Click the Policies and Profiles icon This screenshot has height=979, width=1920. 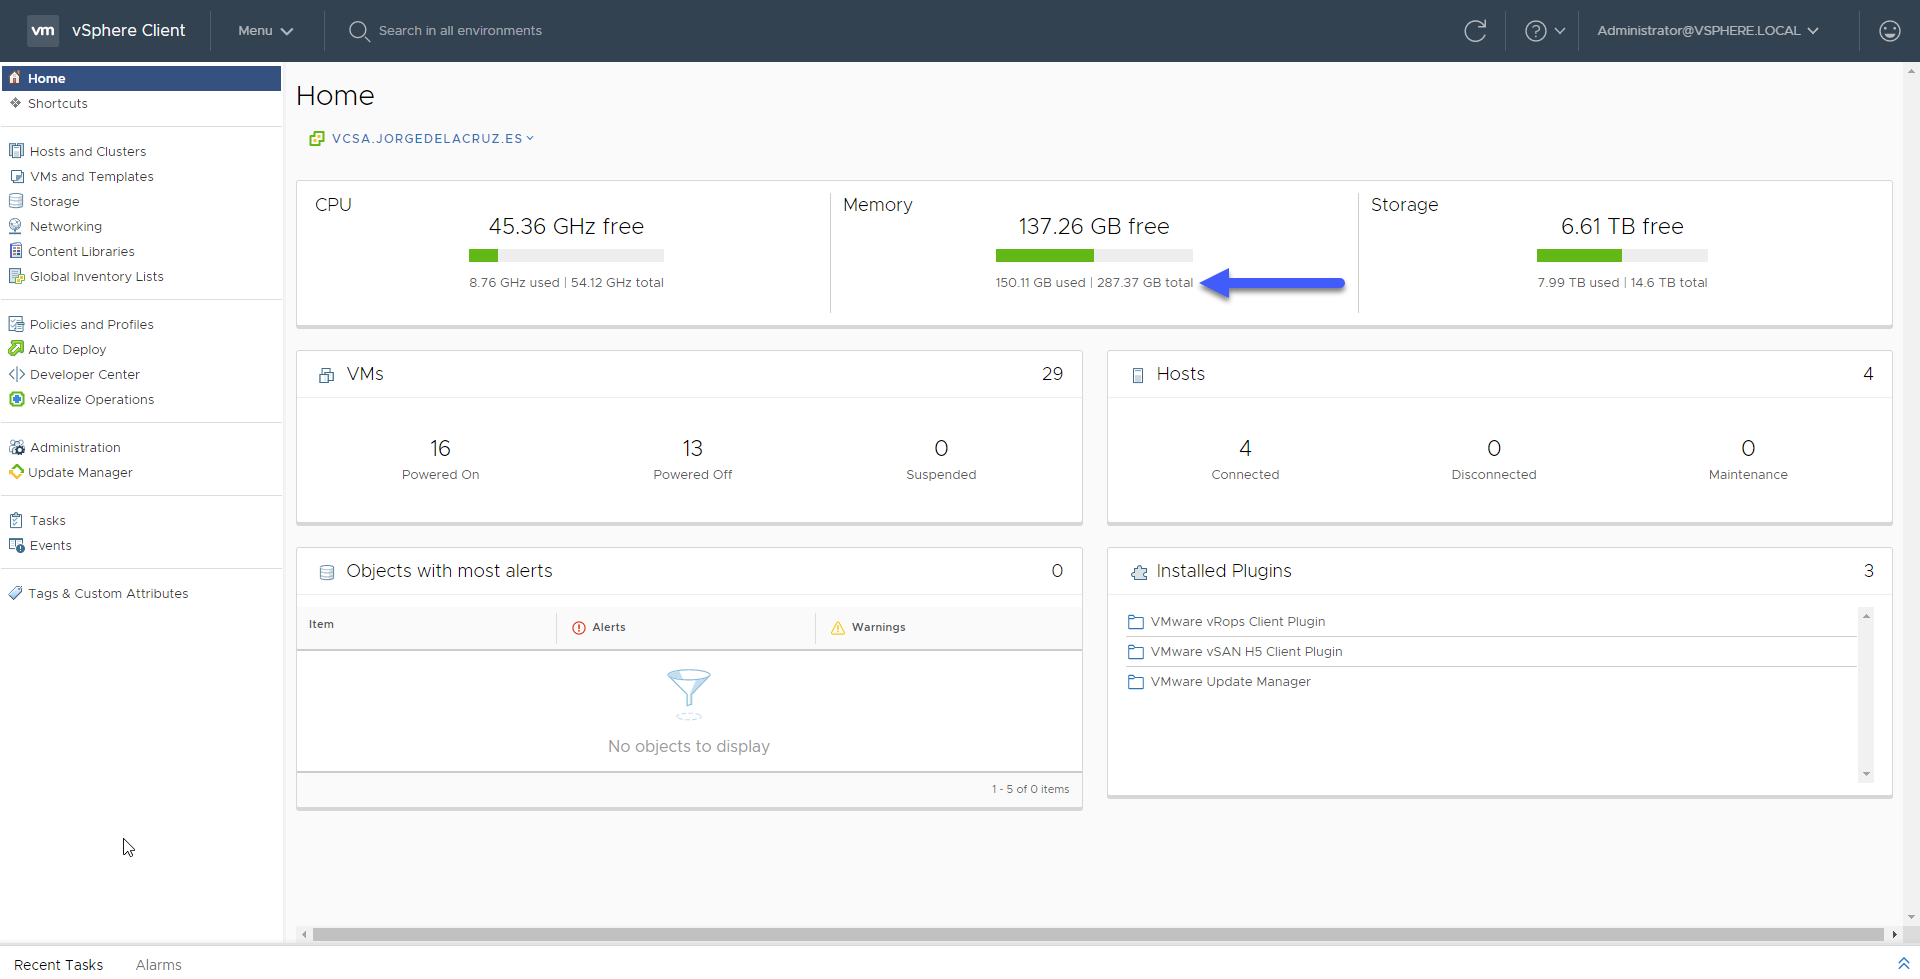click(x=16, y=324)
